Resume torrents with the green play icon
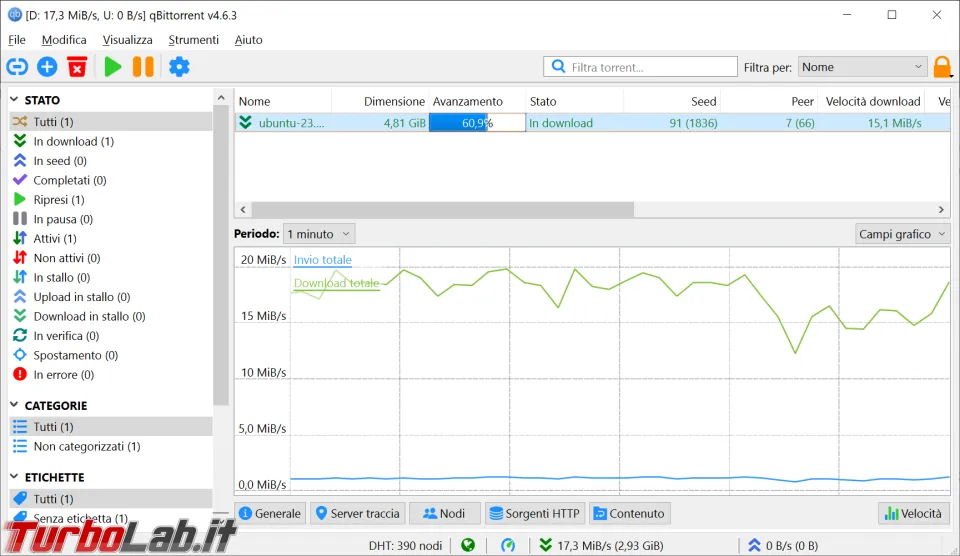This screenshot has height=556, width=960. [x=113, y=67]
